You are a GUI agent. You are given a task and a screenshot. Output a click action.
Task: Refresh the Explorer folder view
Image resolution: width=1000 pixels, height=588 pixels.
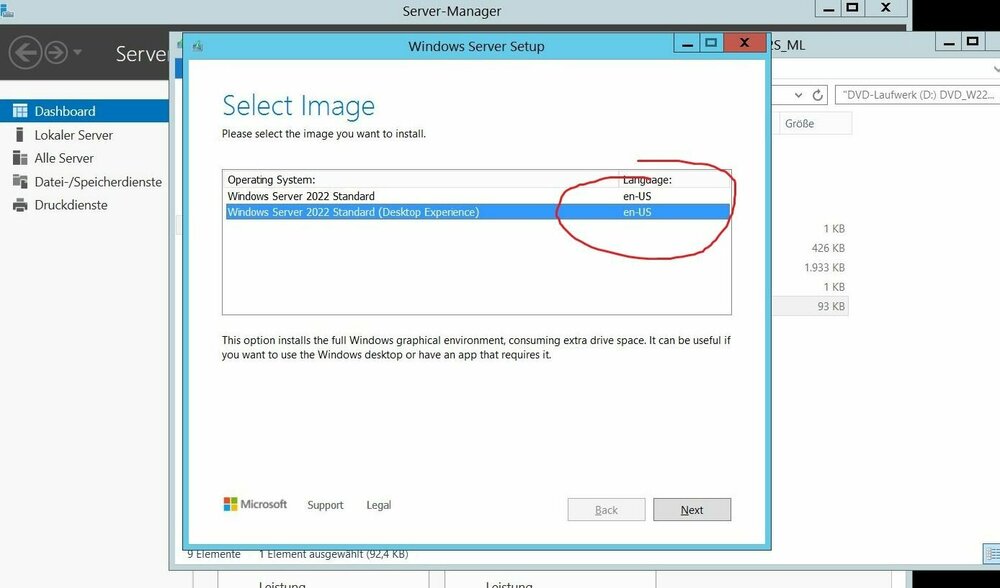[x=818, y=95]
